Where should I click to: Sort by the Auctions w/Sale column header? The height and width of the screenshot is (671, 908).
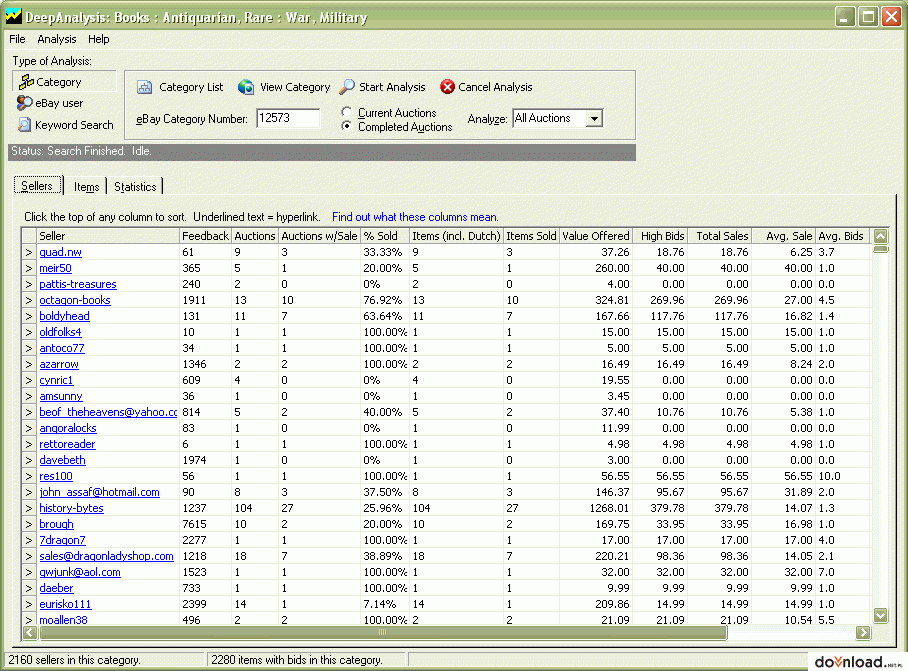[319, 236]
